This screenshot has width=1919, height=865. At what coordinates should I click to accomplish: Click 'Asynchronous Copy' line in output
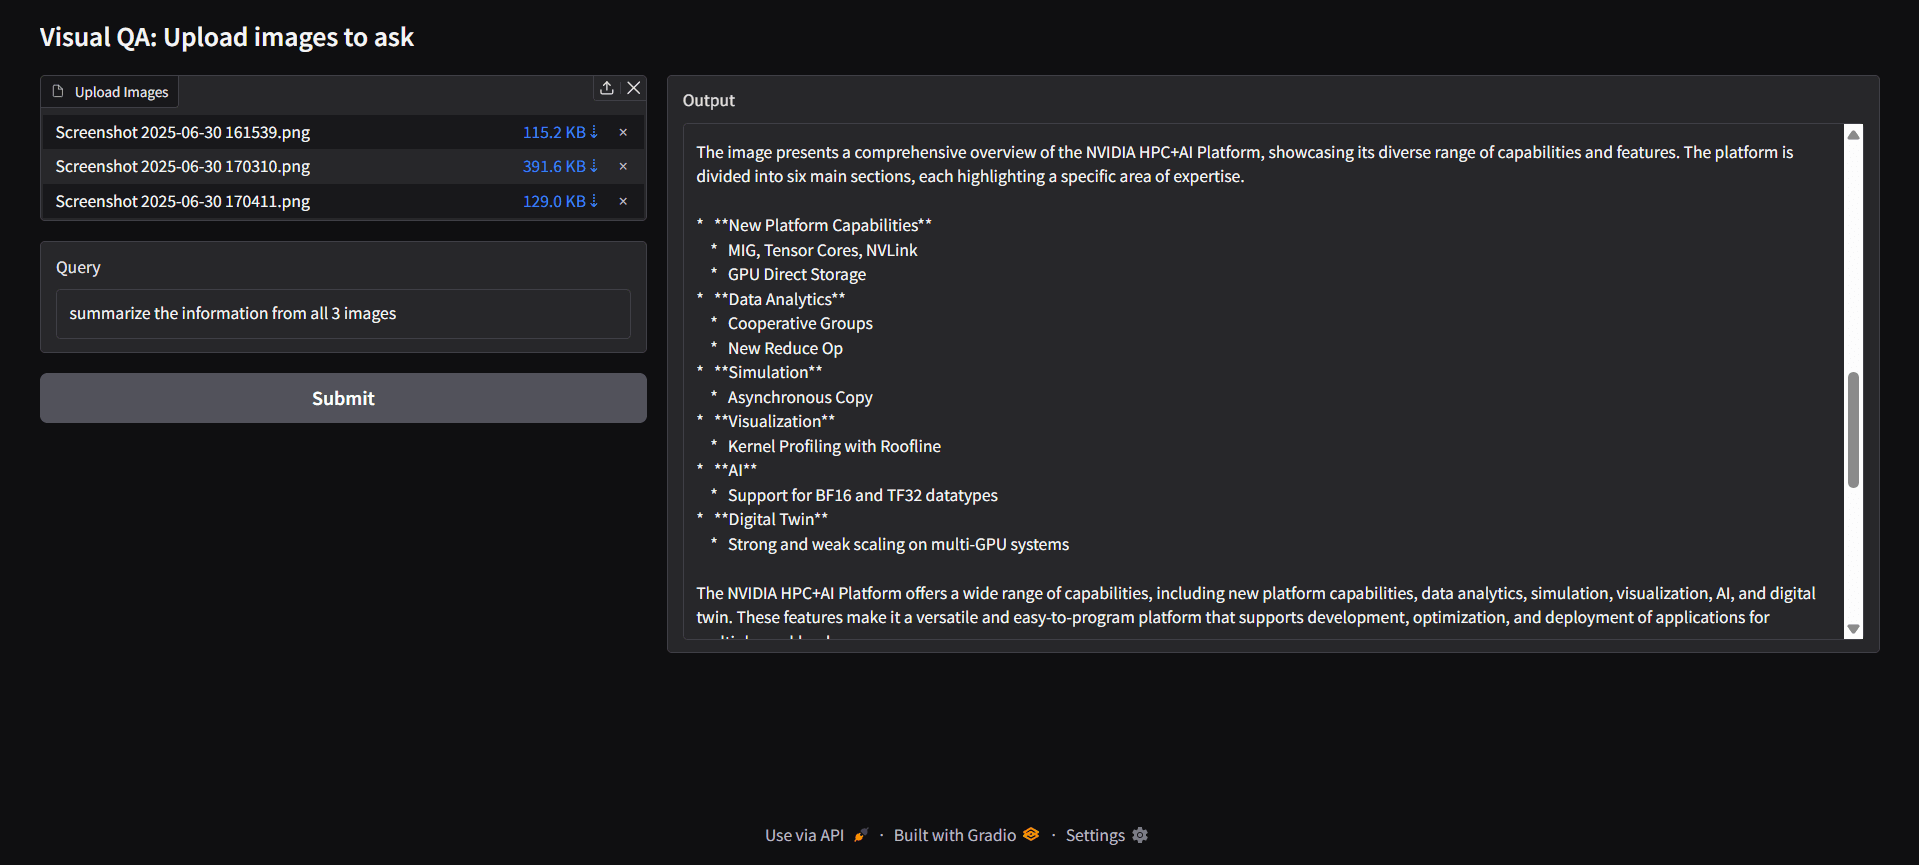coord(800,397)
